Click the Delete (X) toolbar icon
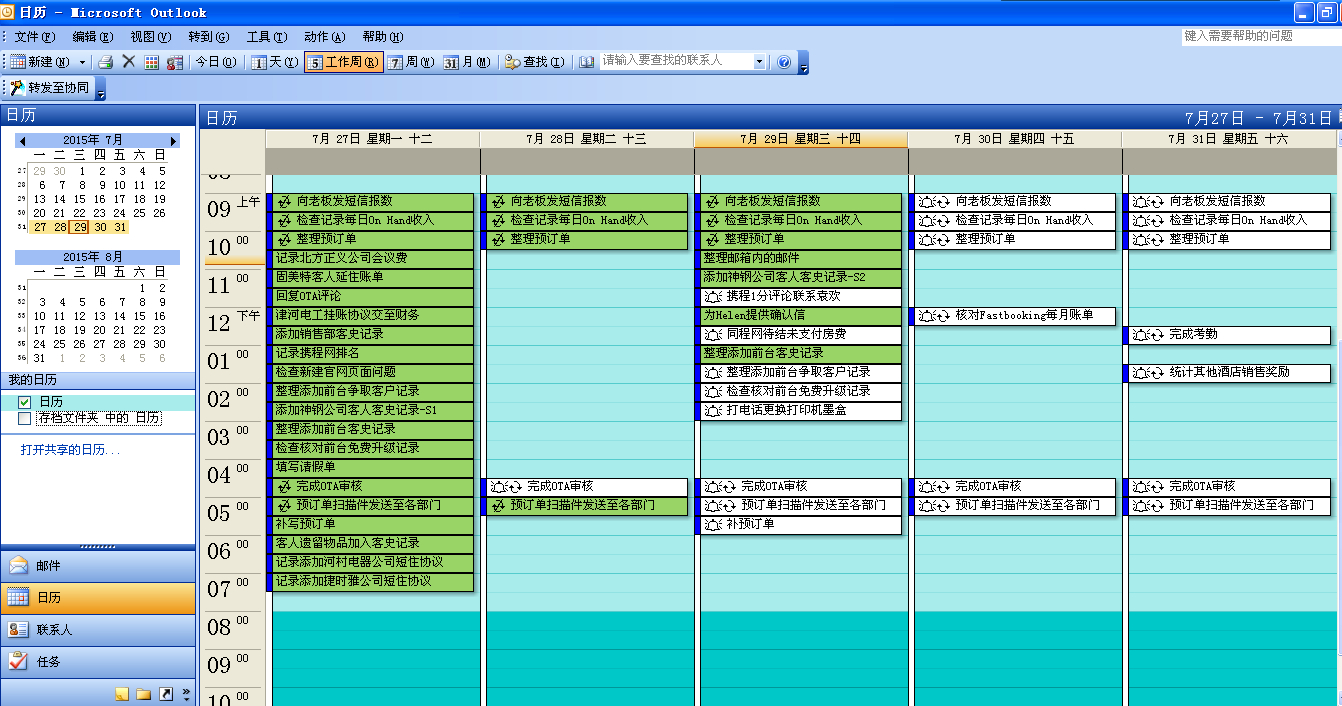The image size is (1342, 706). coord(128,62)
